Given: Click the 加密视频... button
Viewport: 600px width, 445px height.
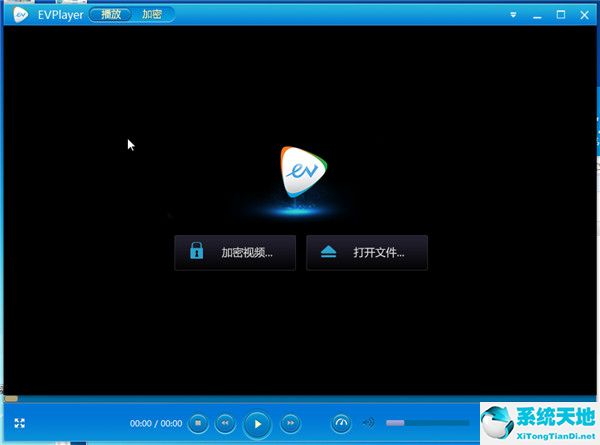Looking at the screenshot, I should tap(235, 253).
